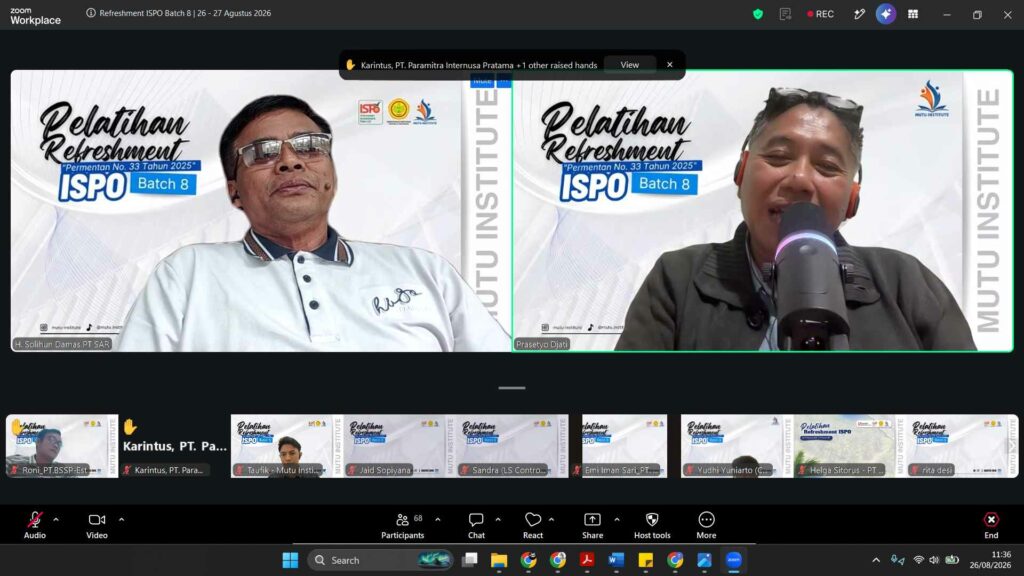Screen dimensions: 1024x576
Task: Click View on raised hands notification
Action: point(630,65)
